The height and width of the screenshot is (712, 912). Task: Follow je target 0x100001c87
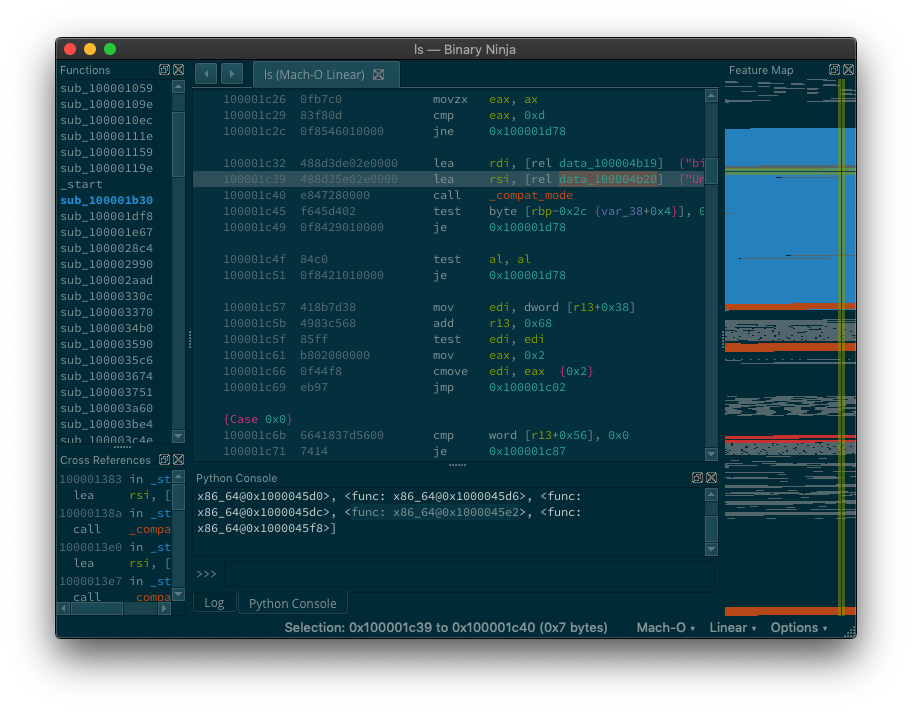click(x=527, y=451)
